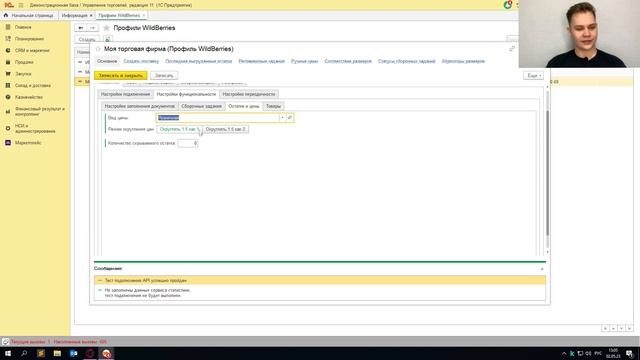Select rounding mode Округлять 1.5 как 2

(226, 129)
